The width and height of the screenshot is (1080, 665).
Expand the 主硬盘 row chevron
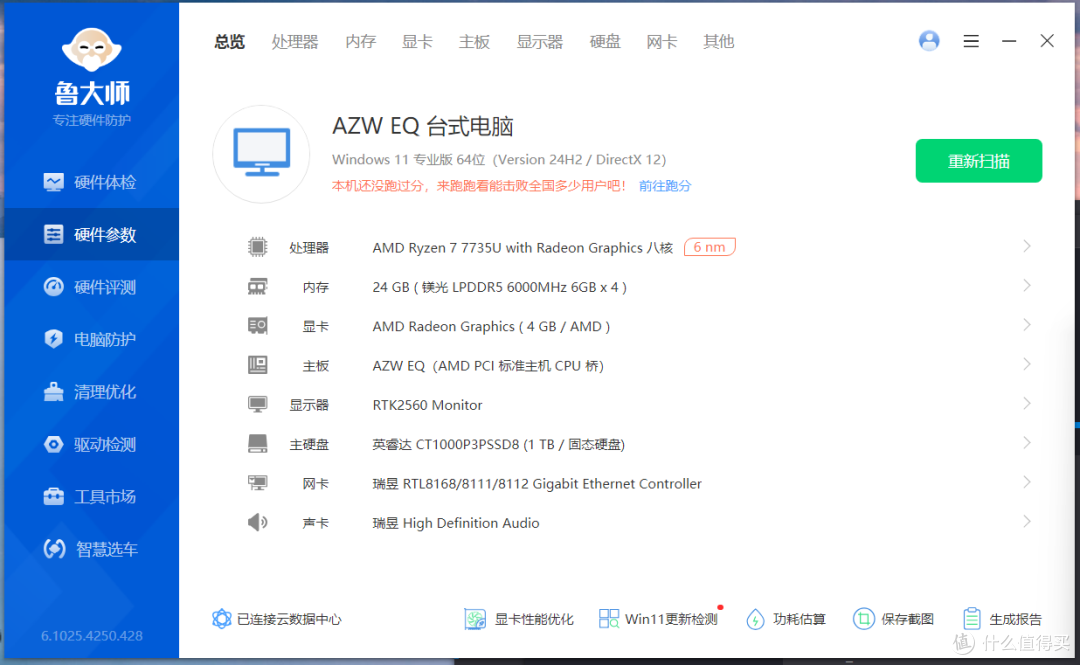pos(1027,443)
